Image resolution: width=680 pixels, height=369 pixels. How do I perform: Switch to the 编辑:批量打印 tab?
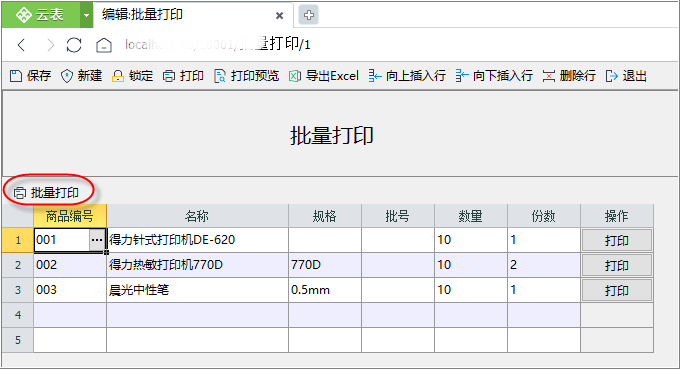tap(142, 15)
